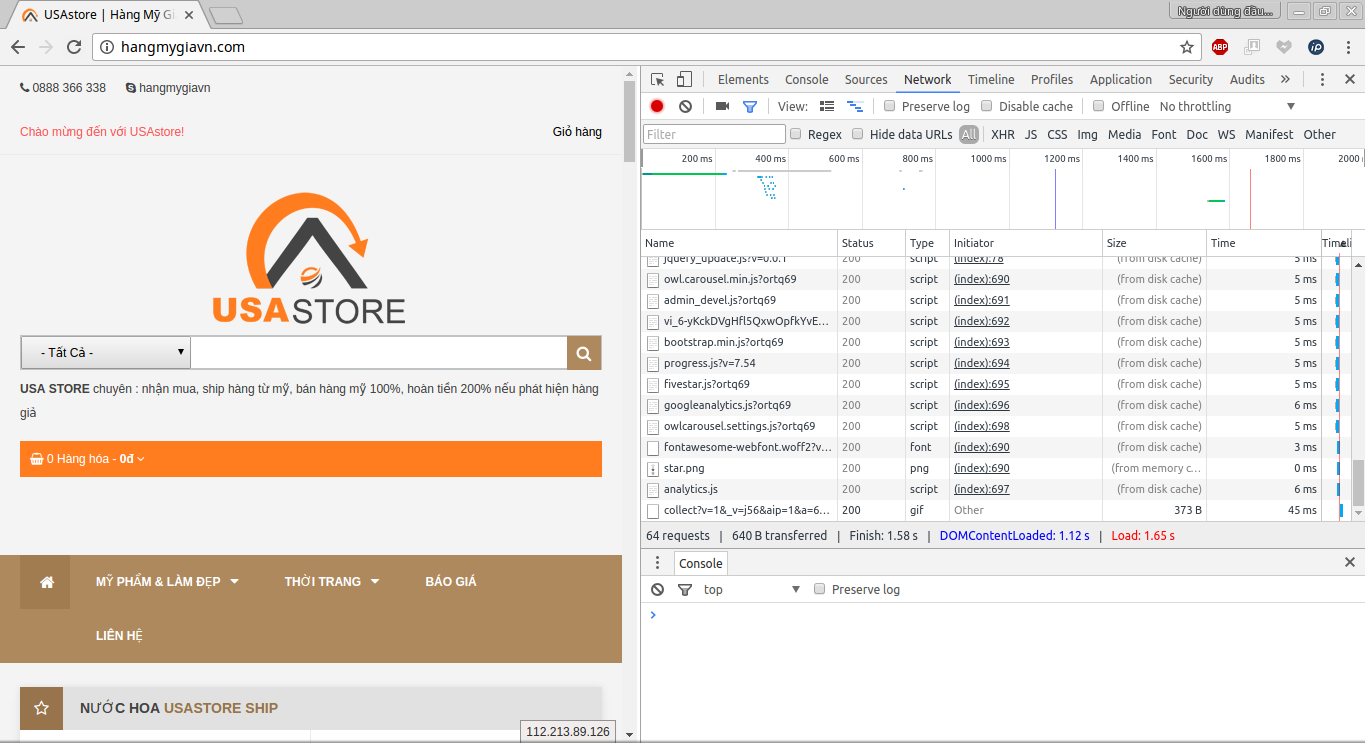
Task: Click the star icon beside NƯỚC HOA heading
Action: tap(41, 708)
